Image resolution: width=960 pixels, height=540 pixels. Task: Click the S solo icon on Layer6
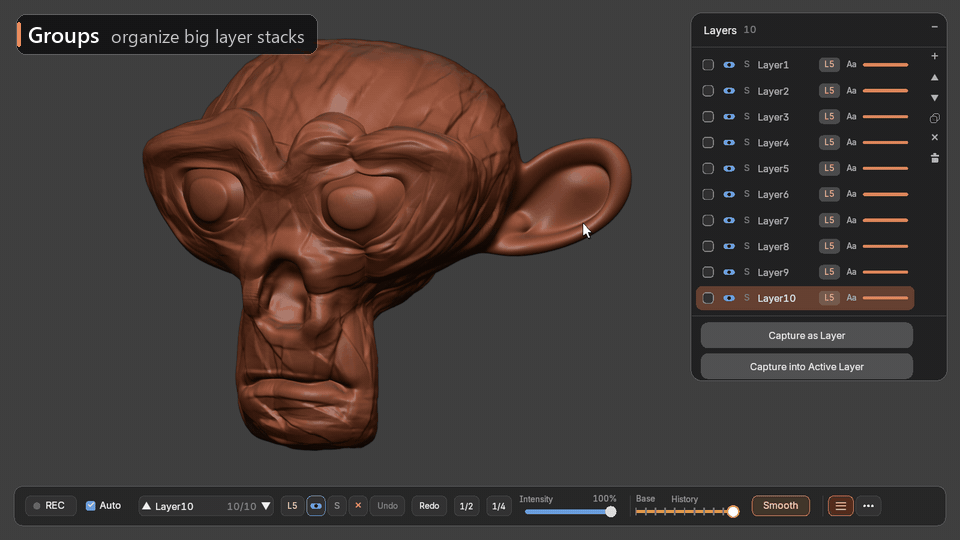point(746,194)
